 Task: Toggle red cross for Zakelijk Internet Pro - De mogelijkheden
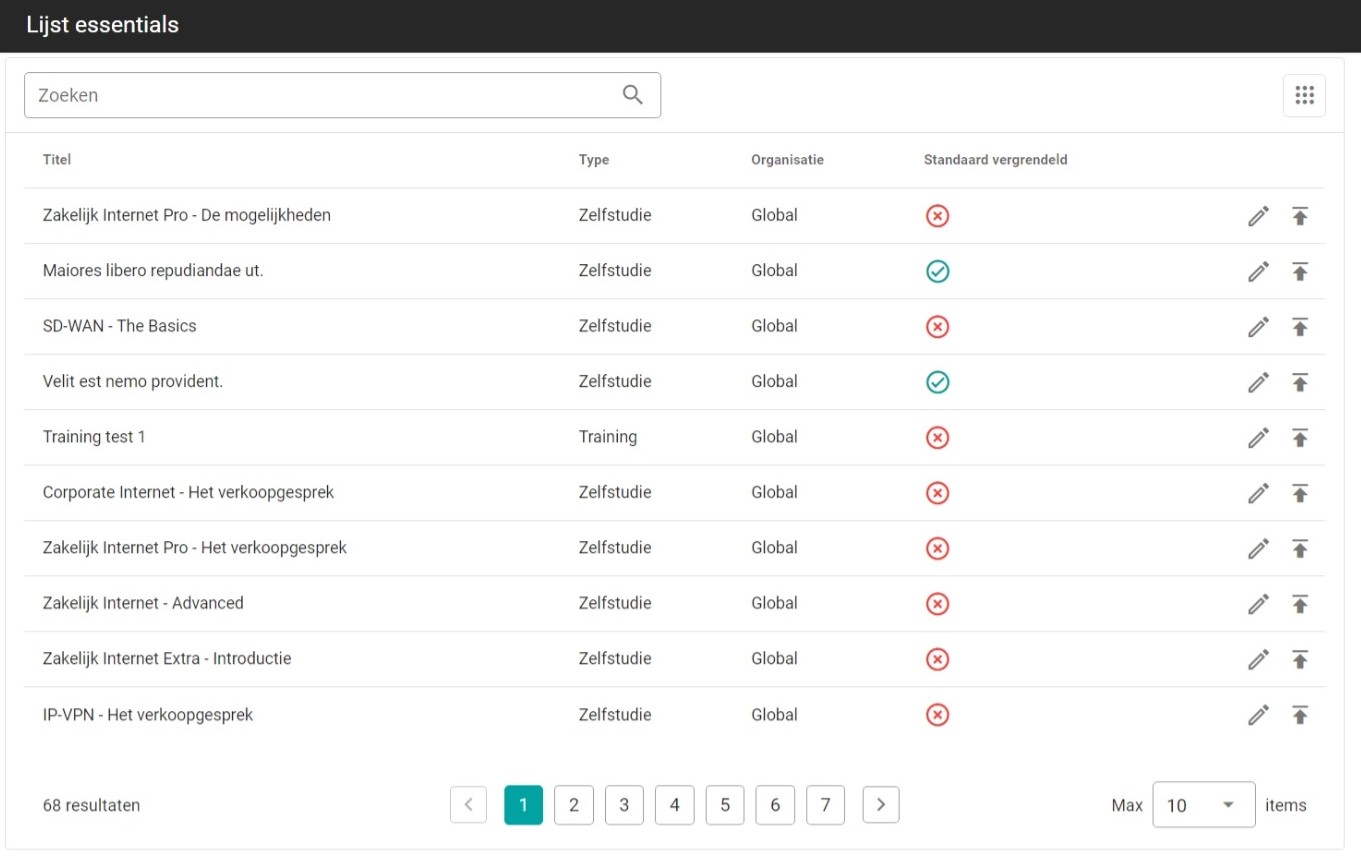pos(937,216)
